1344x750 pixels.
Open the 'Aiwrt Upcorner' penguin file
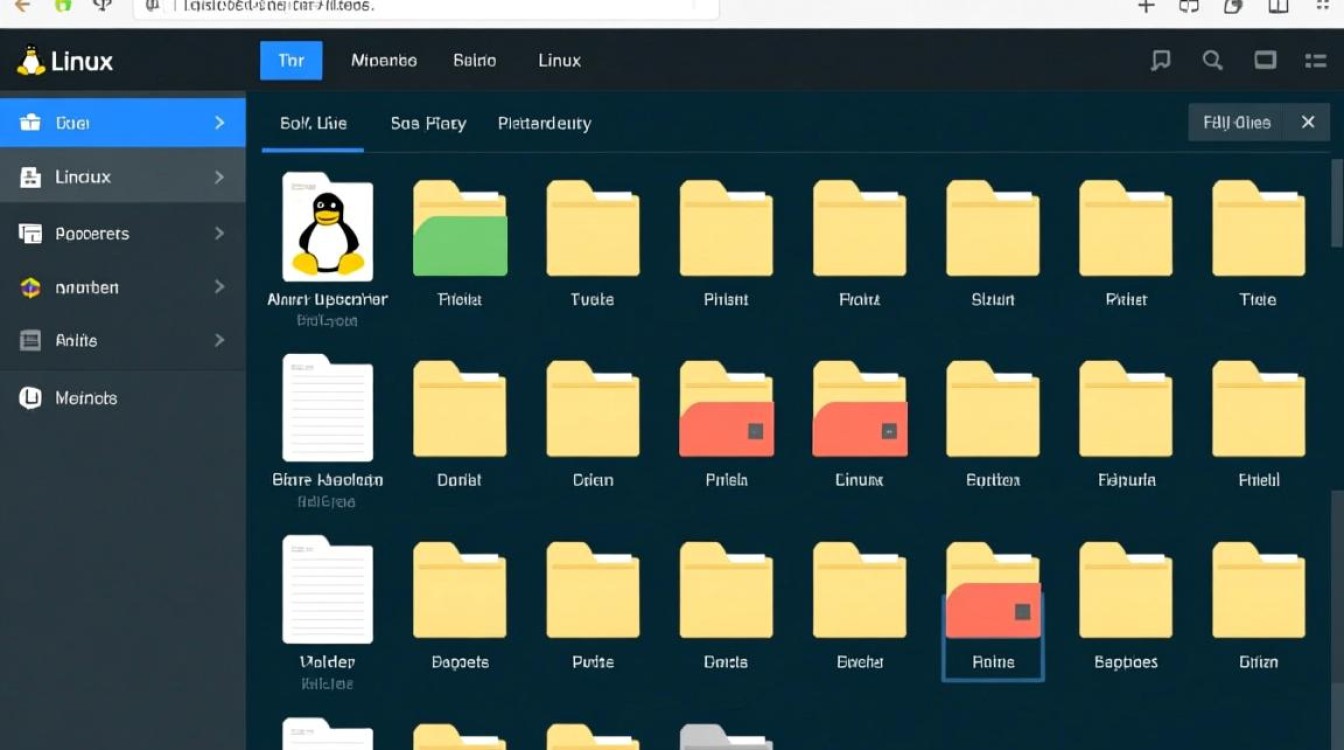[x=327, y=228]
